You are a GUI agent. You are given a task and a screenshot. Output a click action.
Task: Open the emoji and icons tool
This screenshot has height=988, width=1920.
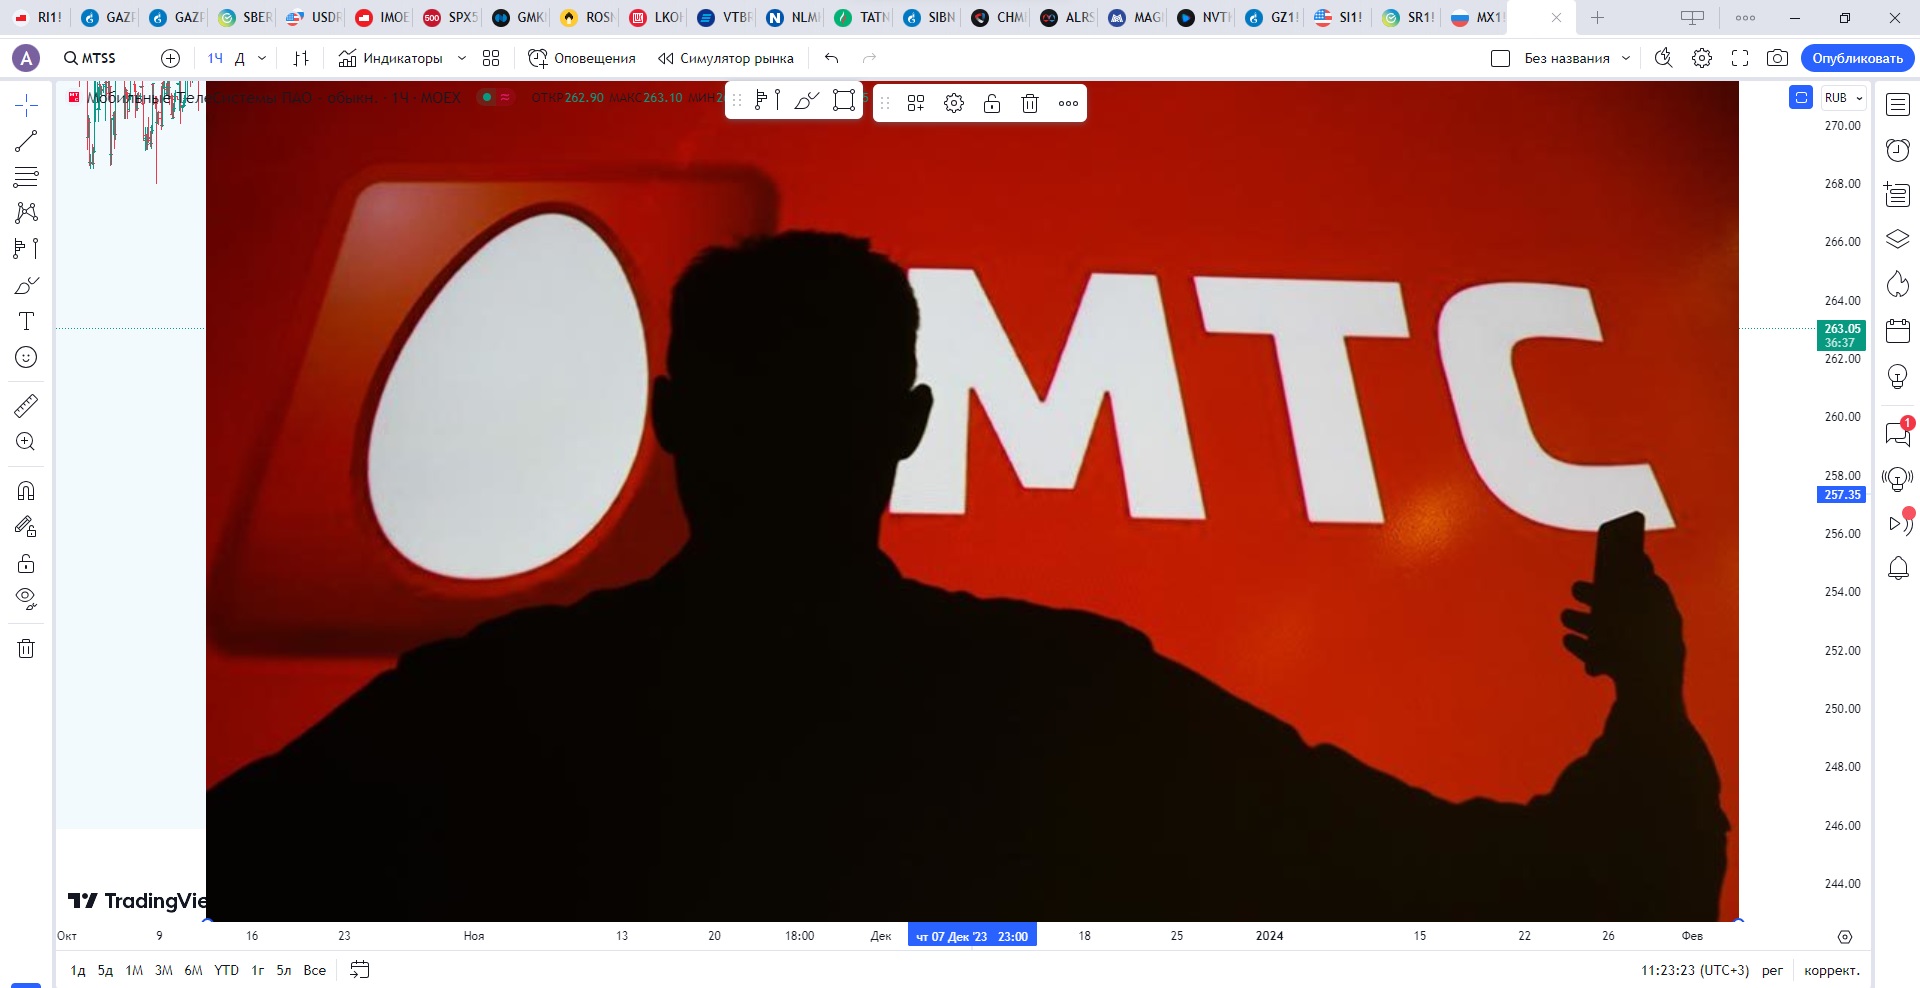26,357
